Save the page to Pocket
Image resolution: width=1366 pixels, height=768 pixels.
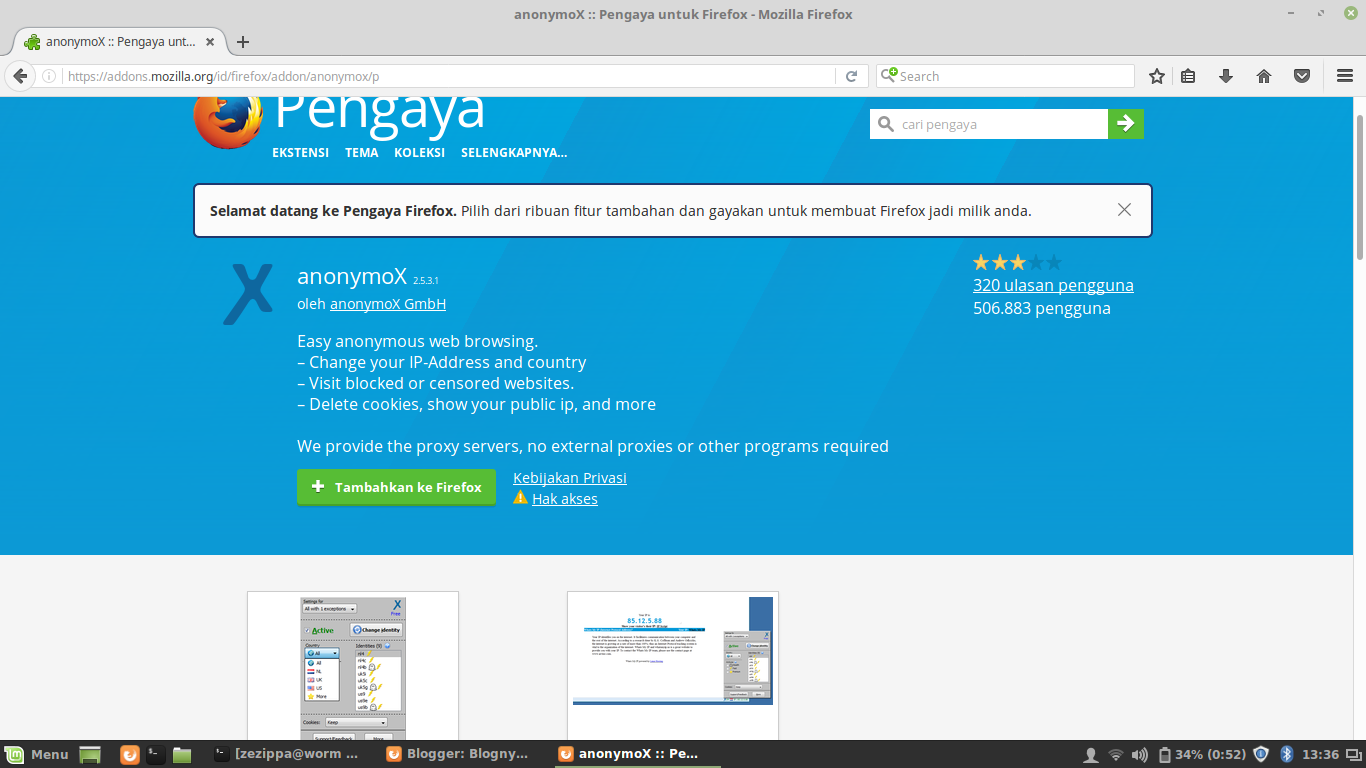click(1302, 76)
